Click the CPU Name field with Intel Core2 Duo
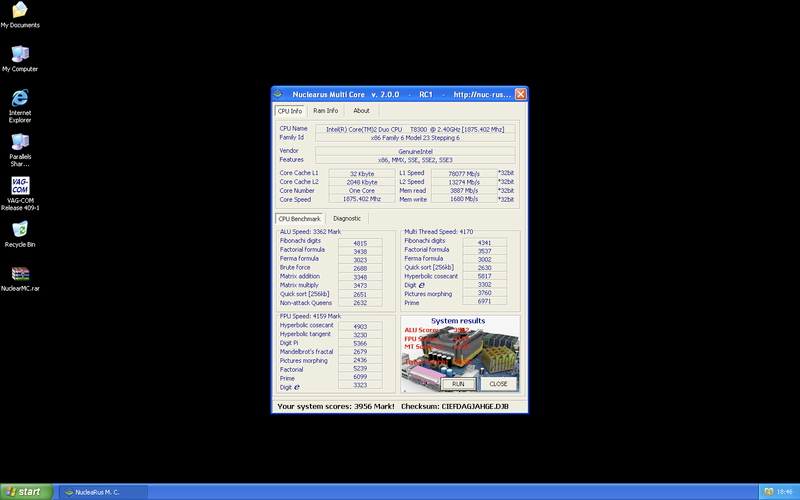 (x=415, y=129)
